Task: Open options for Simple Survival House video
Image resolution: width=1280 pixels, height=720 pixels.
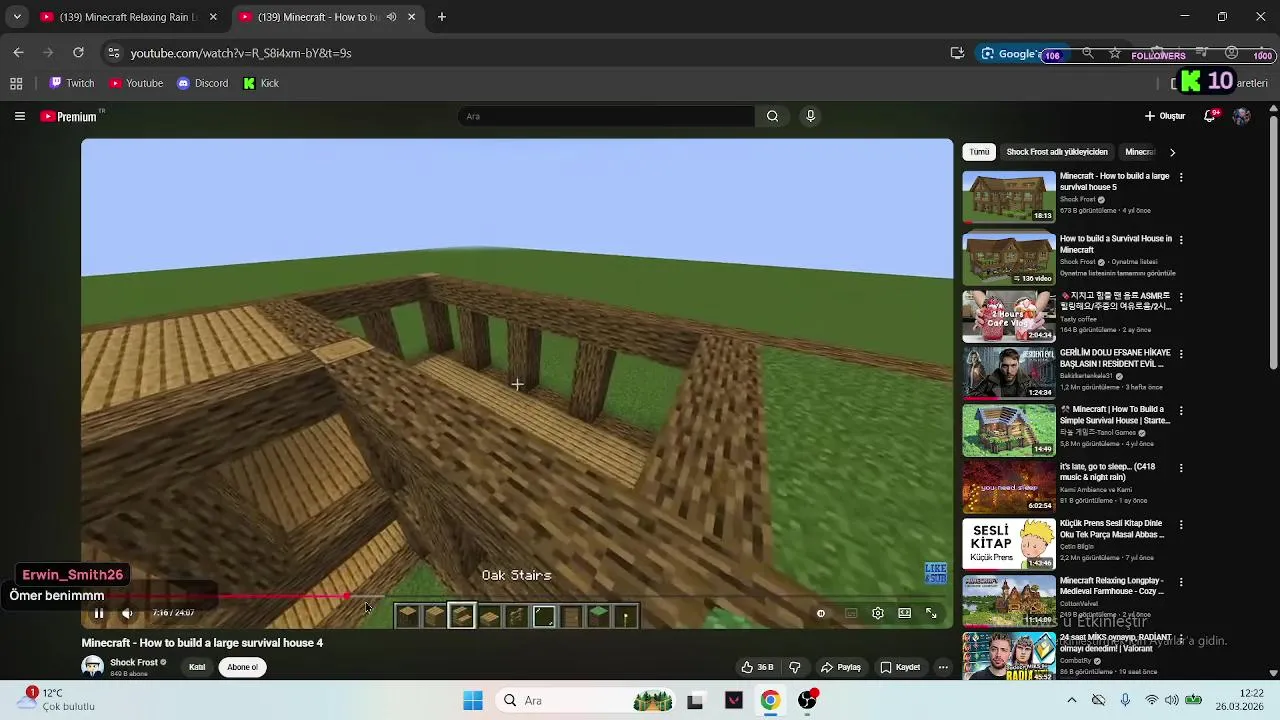Action: [1181, 411]
